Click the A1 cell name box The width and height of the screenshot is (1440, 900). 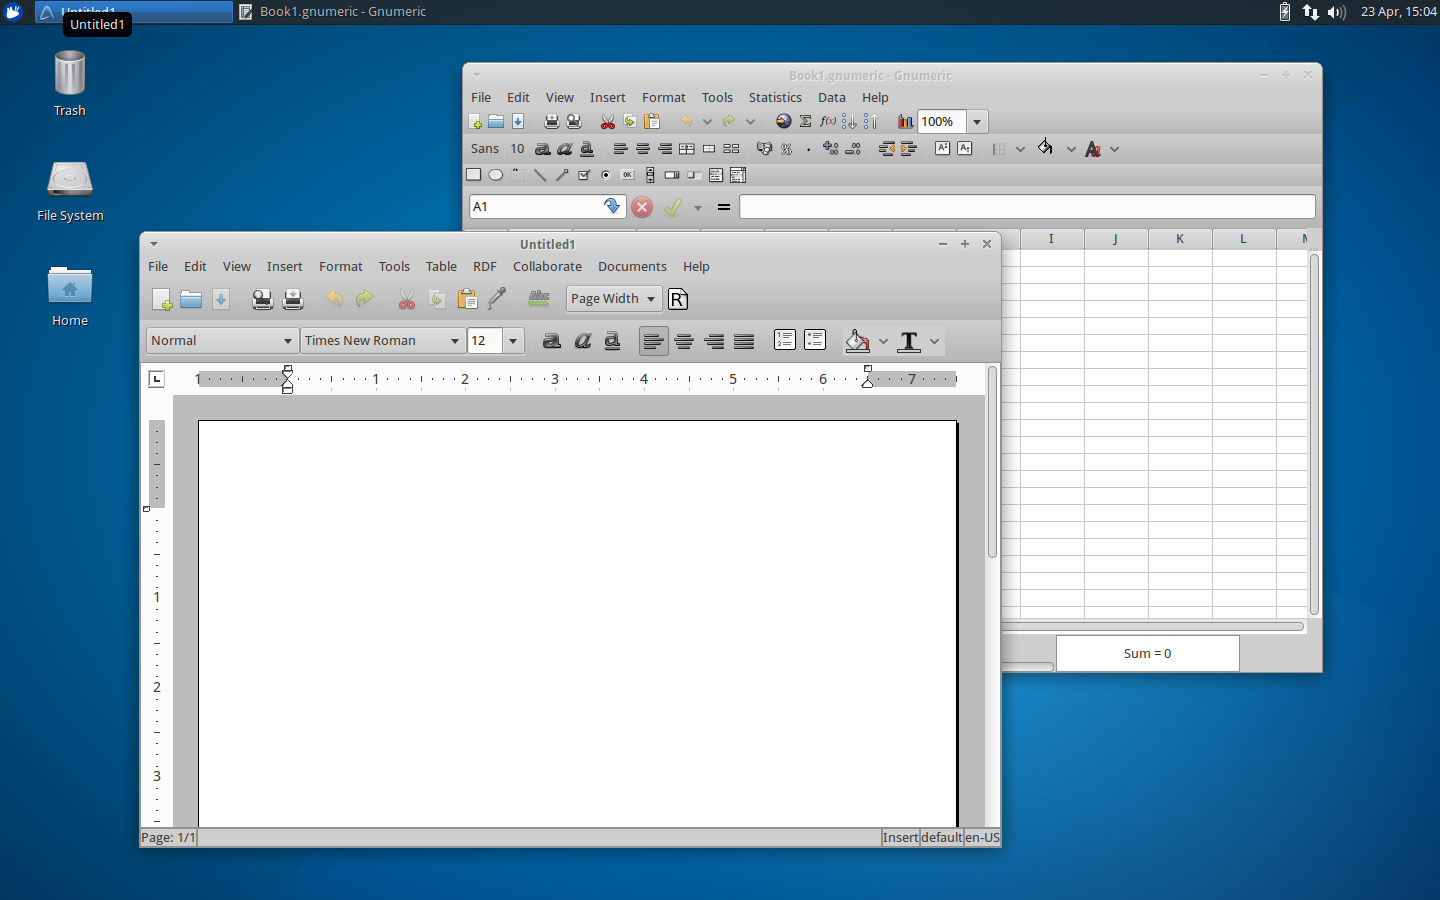click(540, 207)
